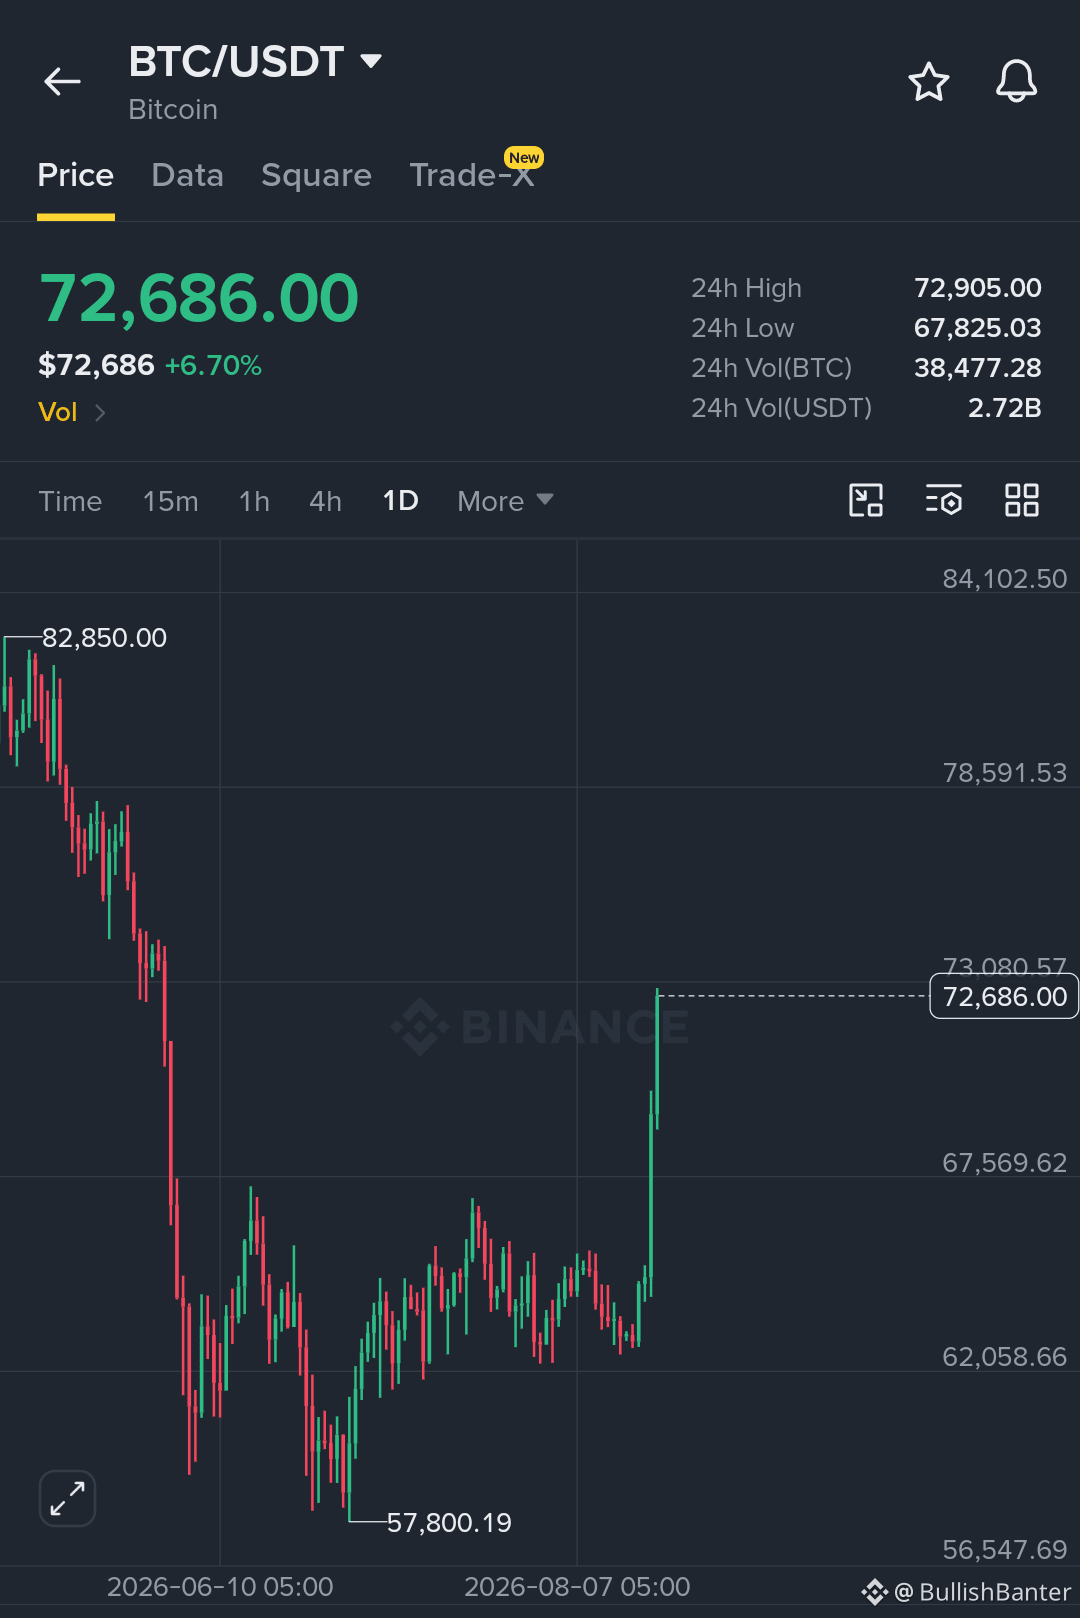
Task: Tap the current price label 72,686.00 on axis
Action: point(1004,996)
